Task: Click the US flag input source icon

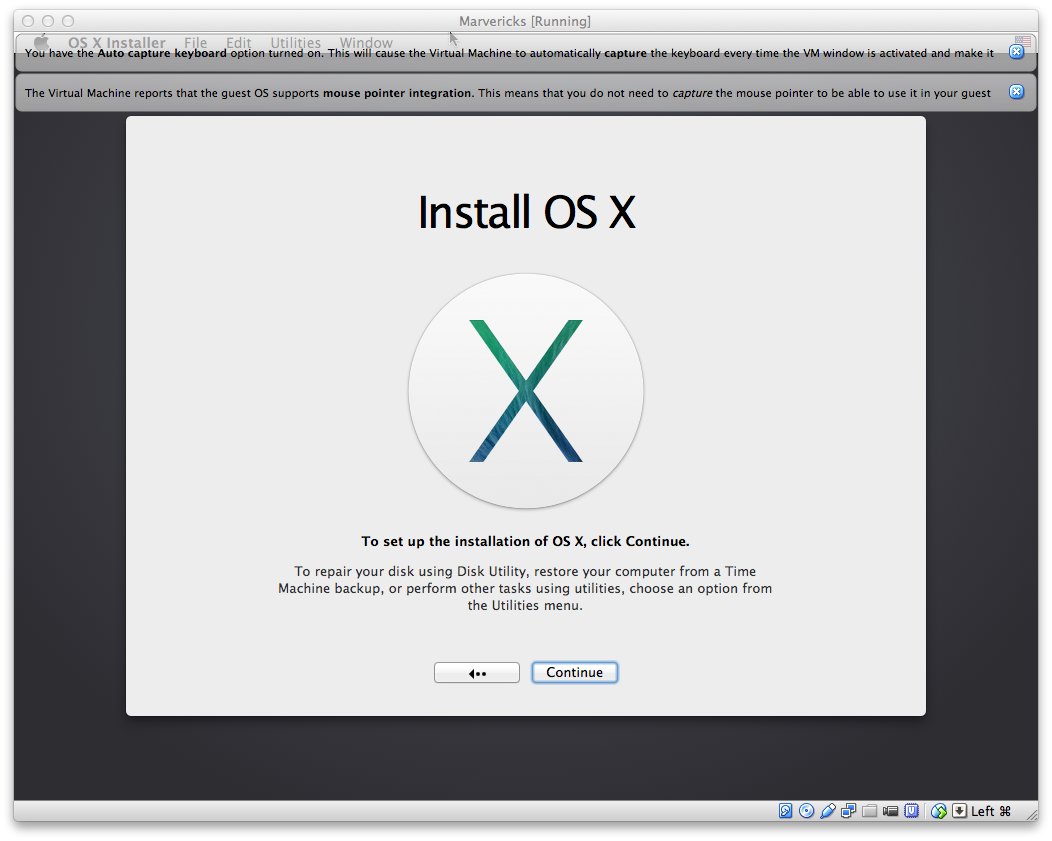Action: click(x=1022, y=42)
